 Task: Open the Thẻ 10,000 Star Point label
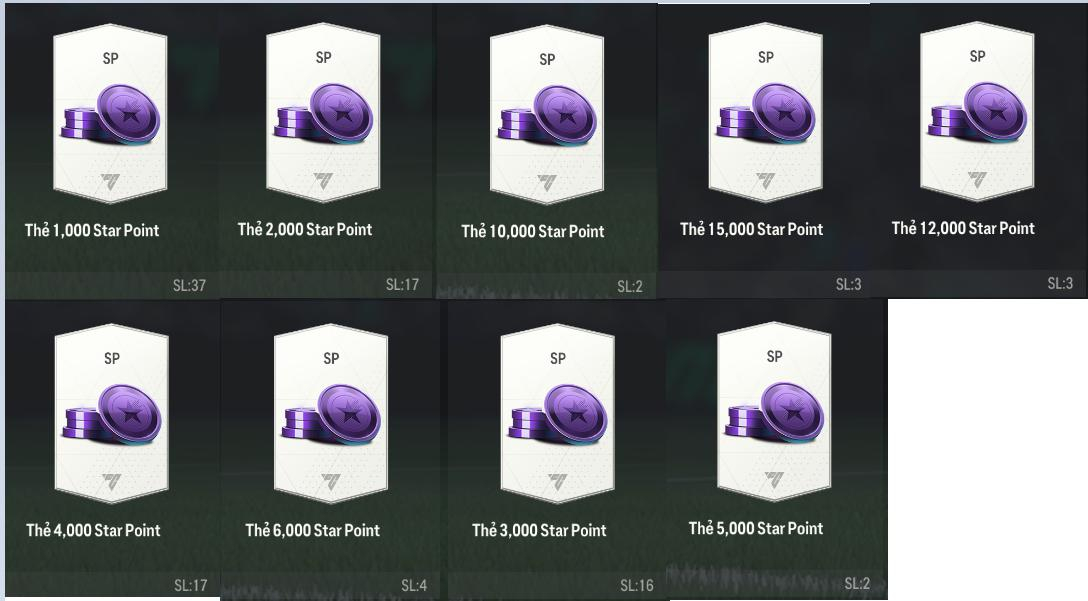[x=533, y=232]
